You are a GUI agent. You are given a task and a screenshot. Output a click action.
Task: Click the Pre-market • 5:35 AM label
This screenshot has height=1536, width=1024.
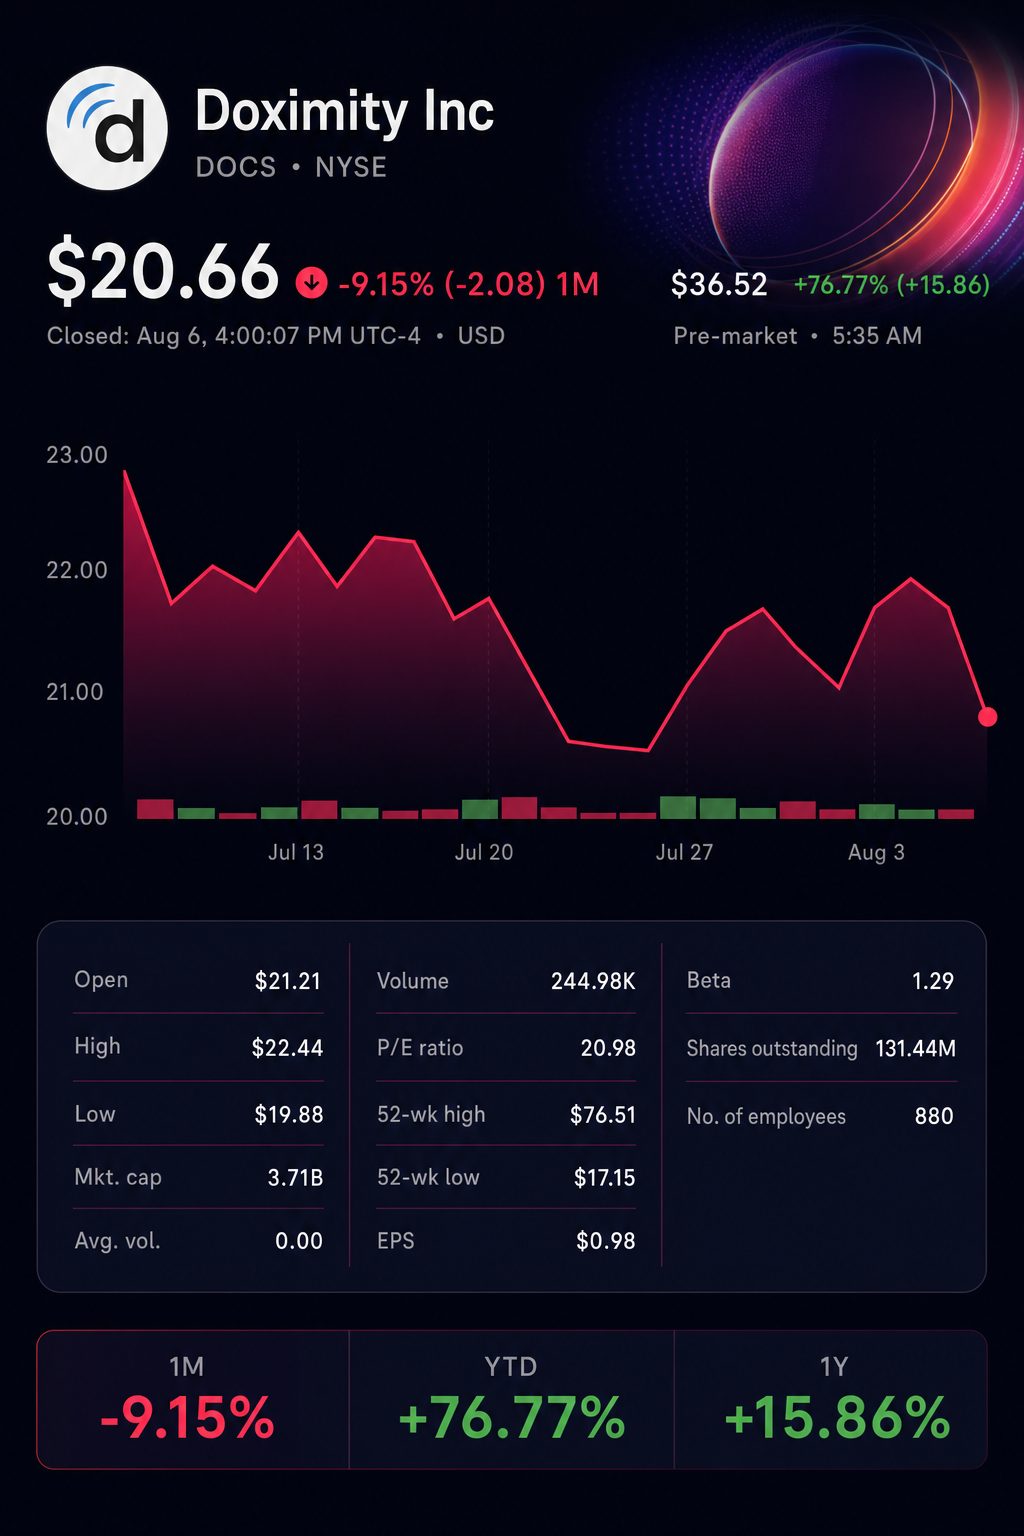[x=798, y=336]
